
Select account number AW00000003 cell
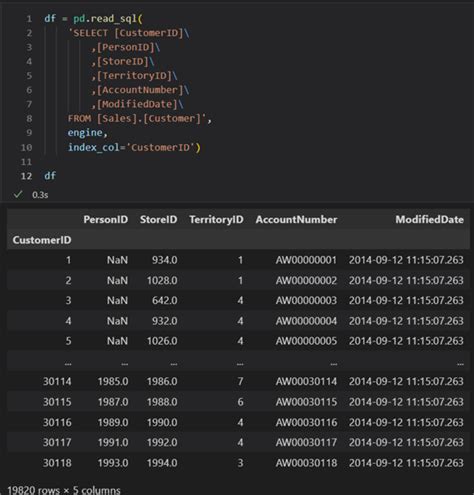pyautogui.click(x=306, y=300)
